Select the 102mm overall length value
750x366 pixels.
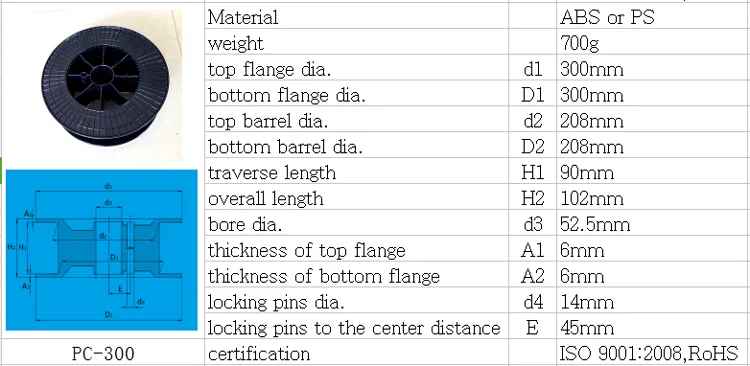(653, 199)
